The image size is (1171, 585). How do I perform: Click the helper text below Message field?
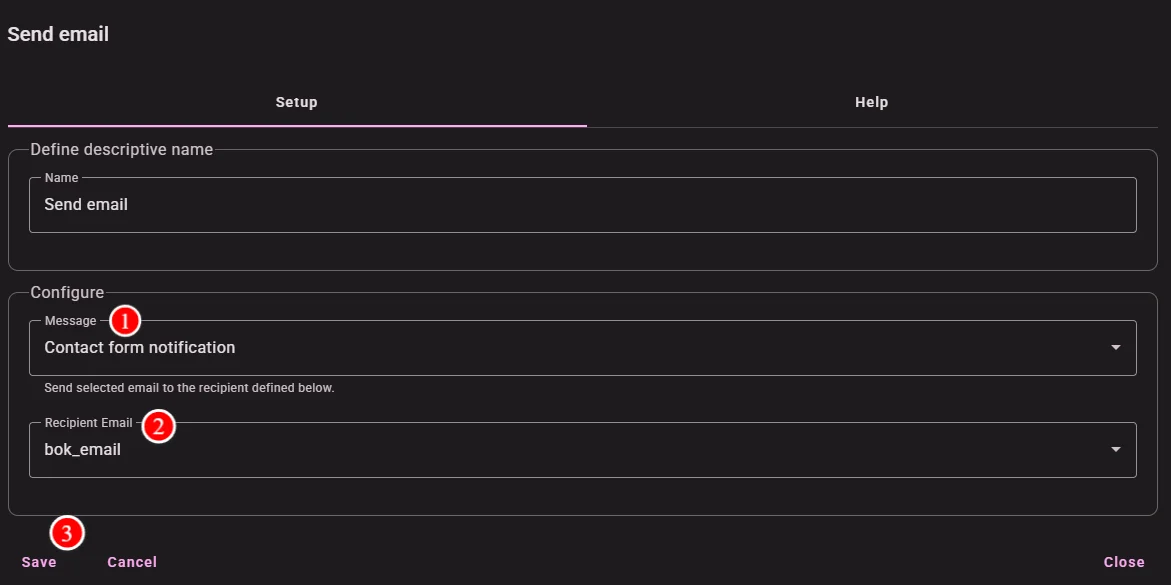click(x=189, y=389)
